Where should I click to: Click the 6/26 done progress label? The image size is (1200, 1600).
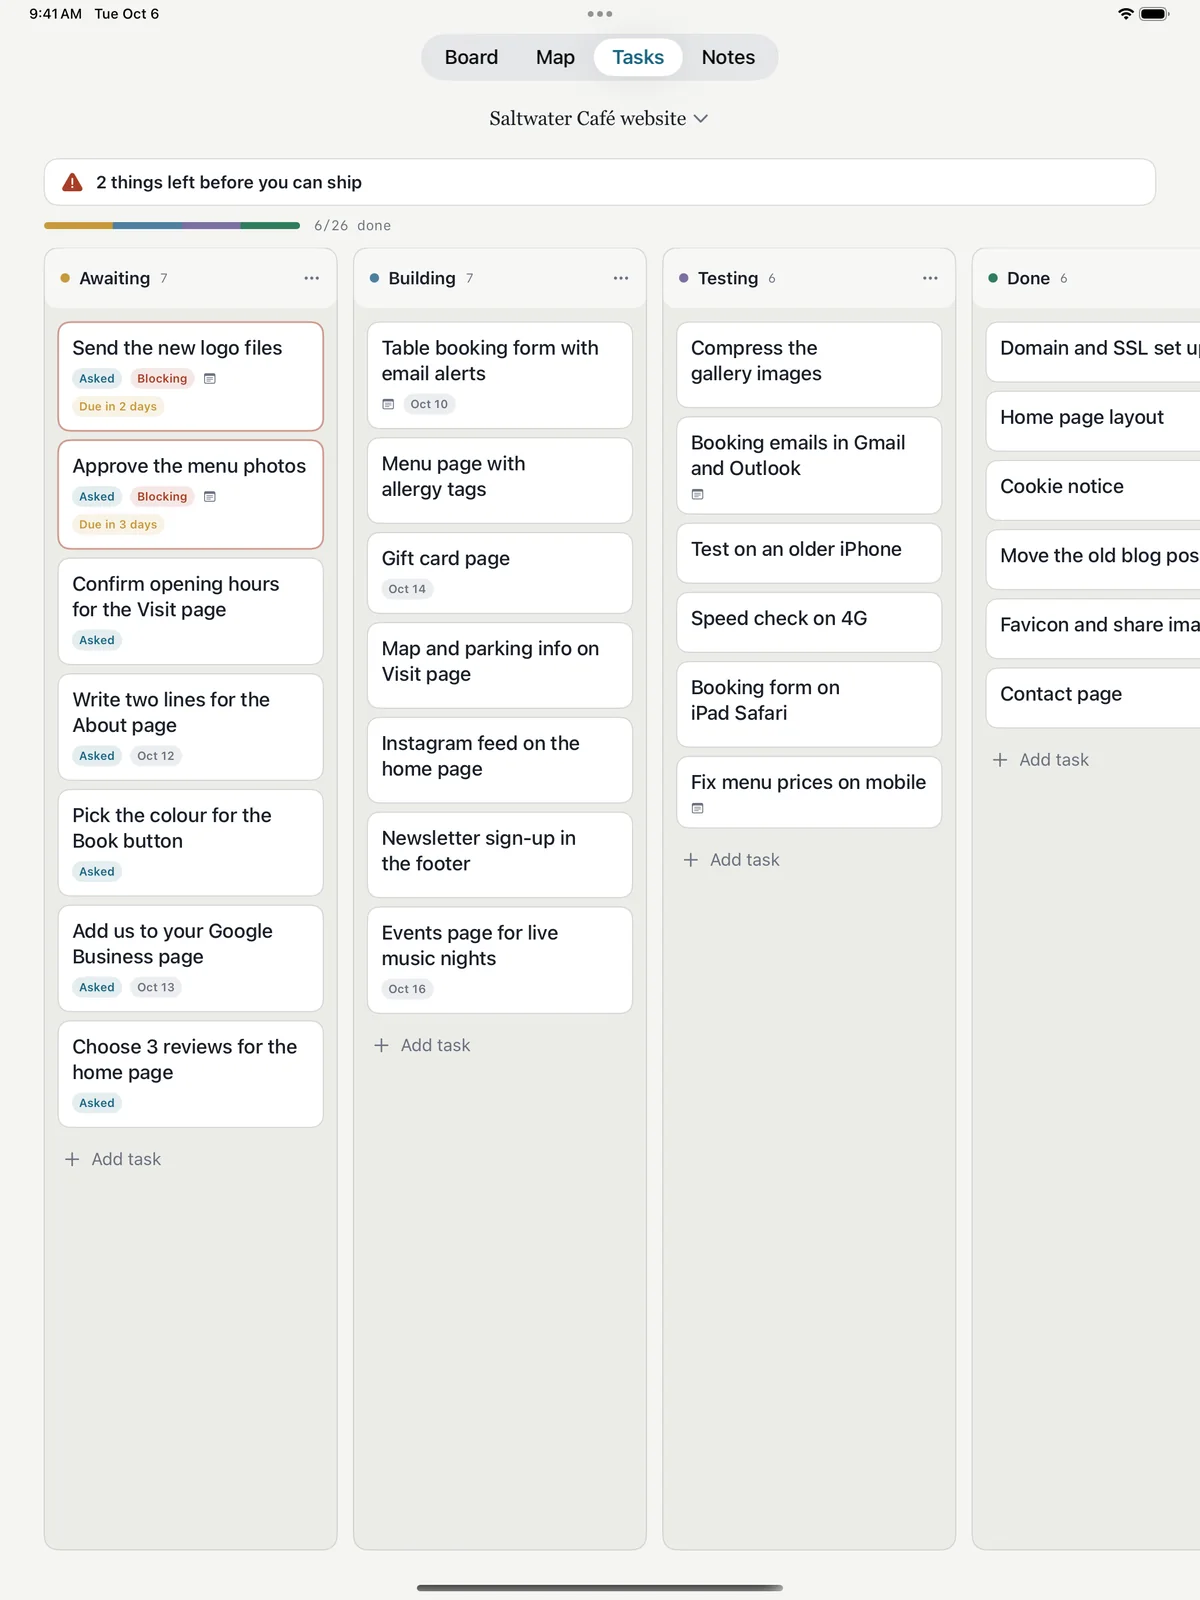(352, 226)
